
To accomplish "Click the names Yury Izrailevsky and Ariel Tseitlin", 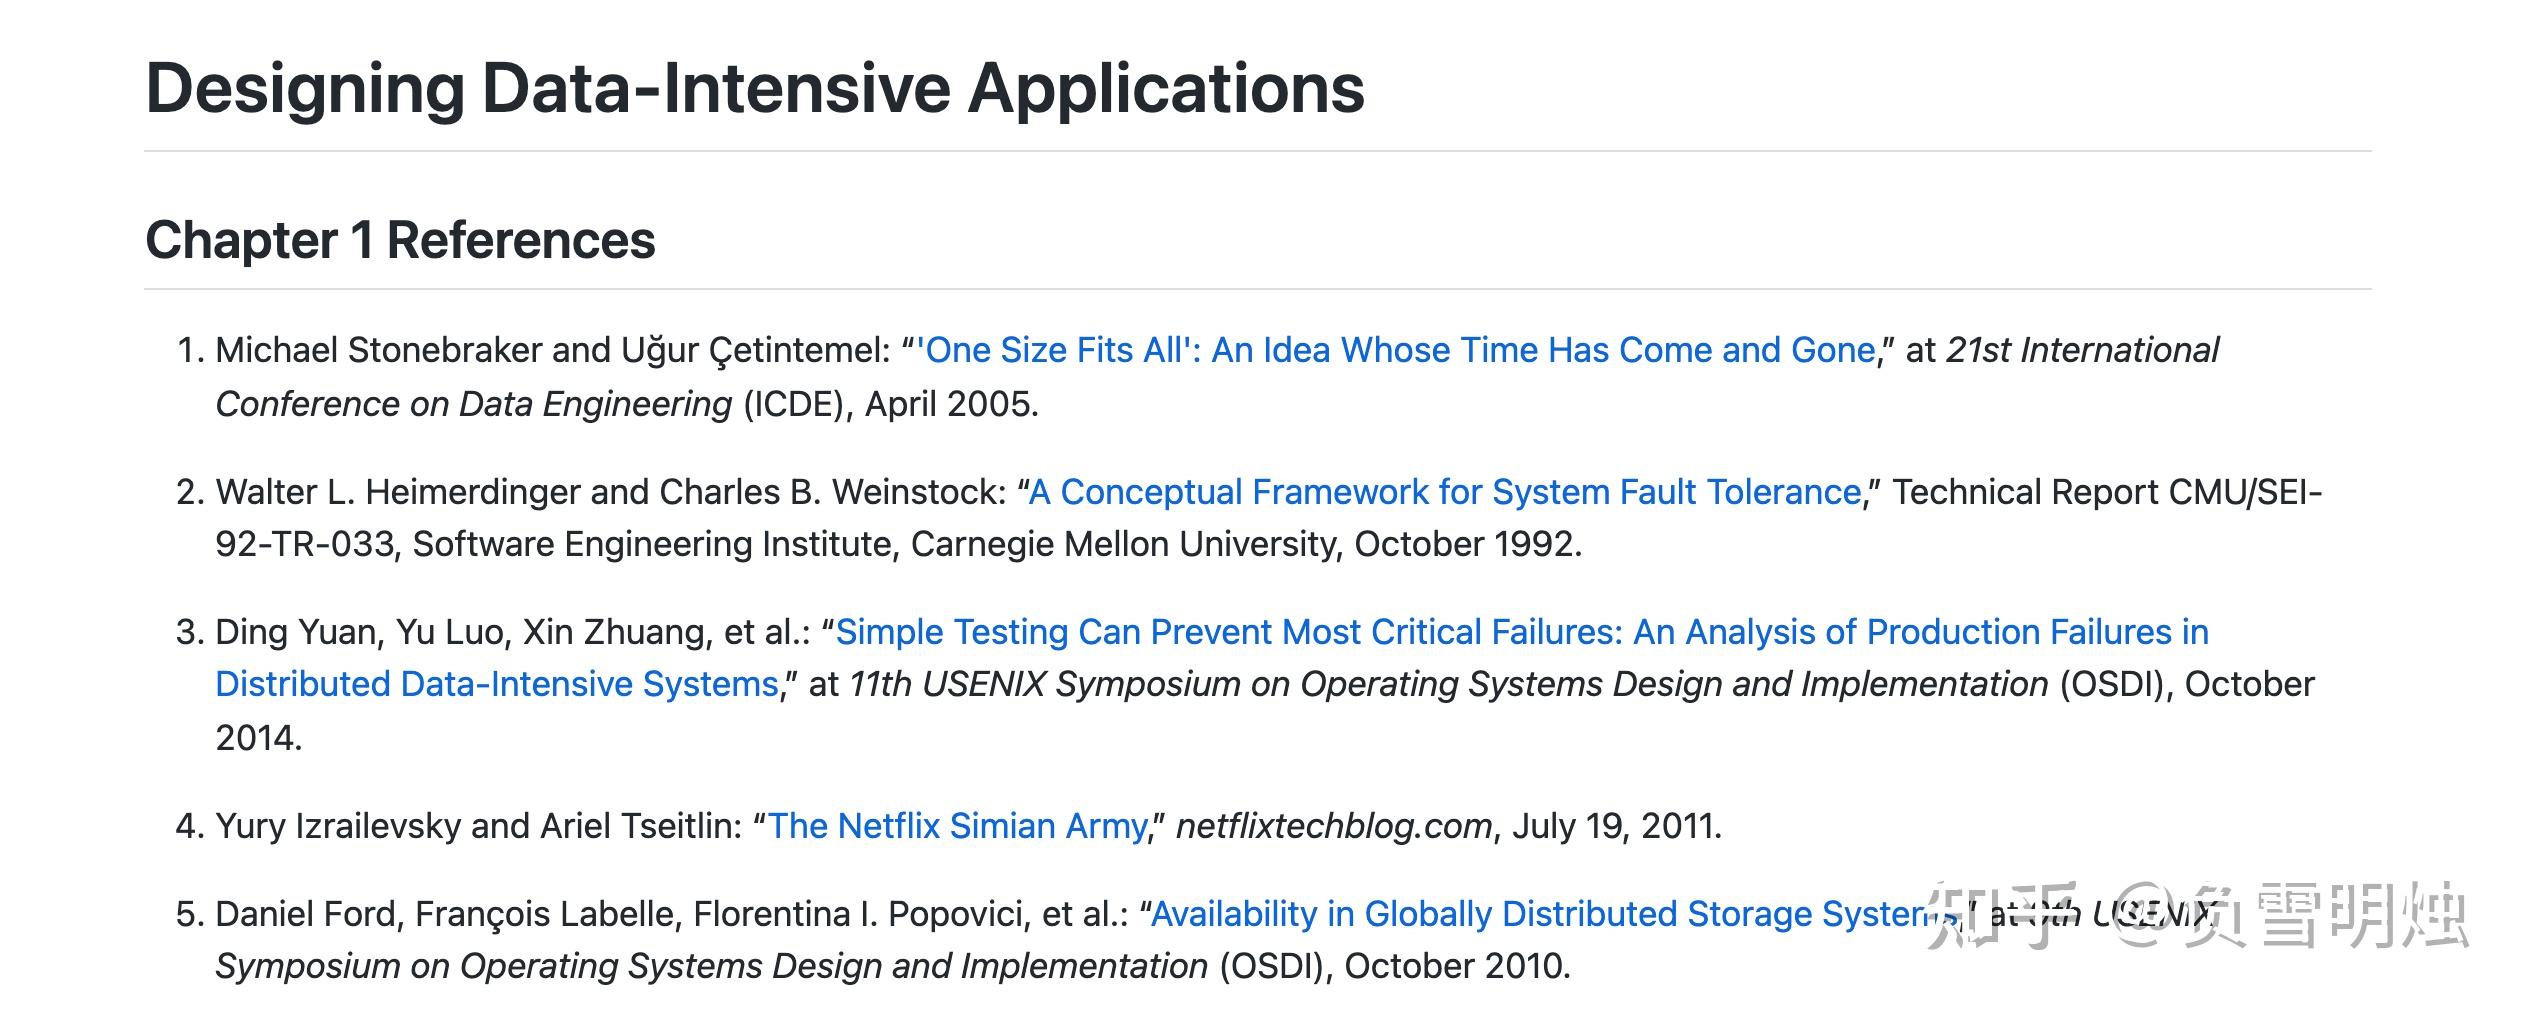I will point(478,827).
